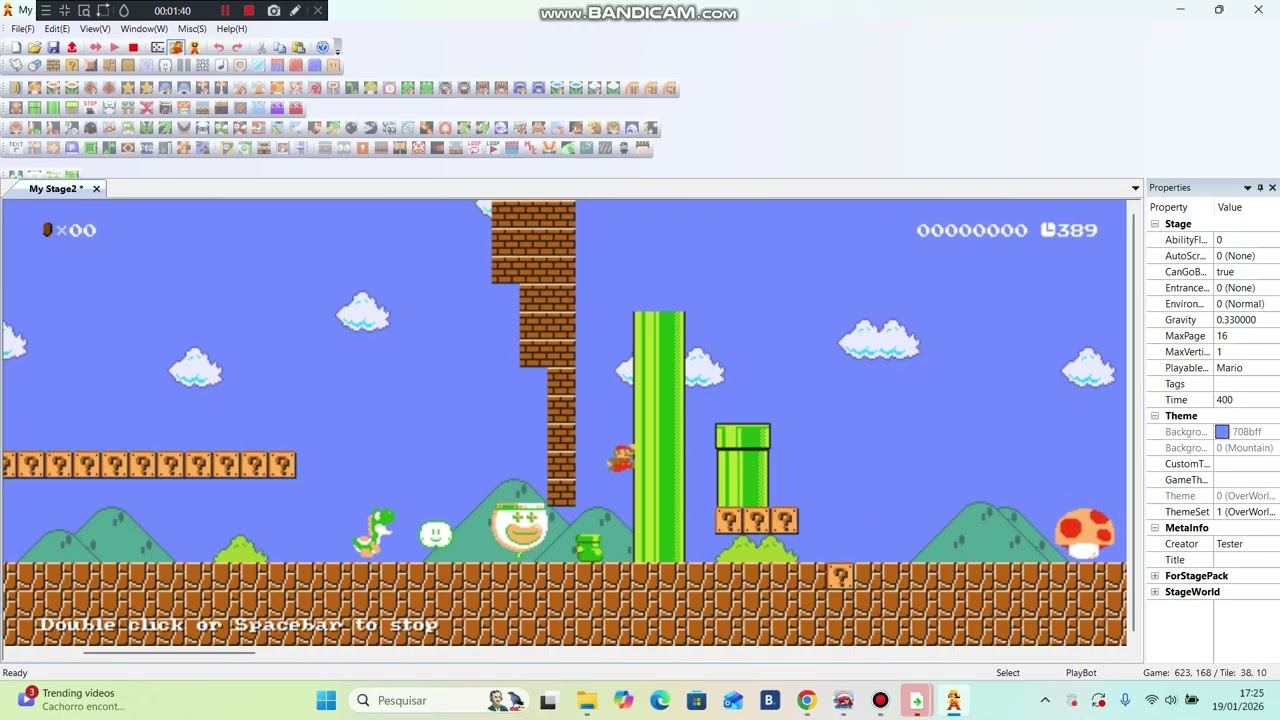Select the STOP sign item icon
The image size is (1280, 720).
[90, 107]
